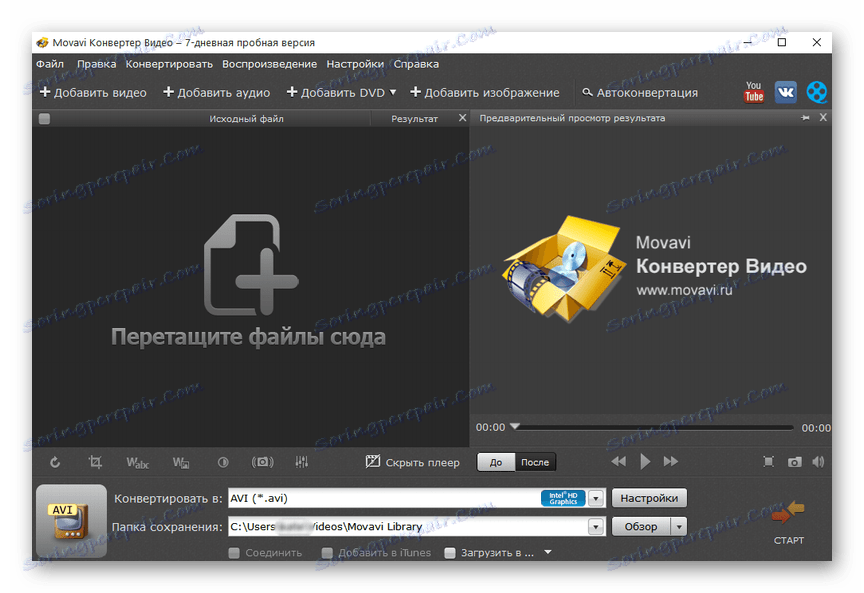Image resolution: width=864 pixels, height=593 pixels.
Task: Click Добавить аудио button
Action: (217, 93)
